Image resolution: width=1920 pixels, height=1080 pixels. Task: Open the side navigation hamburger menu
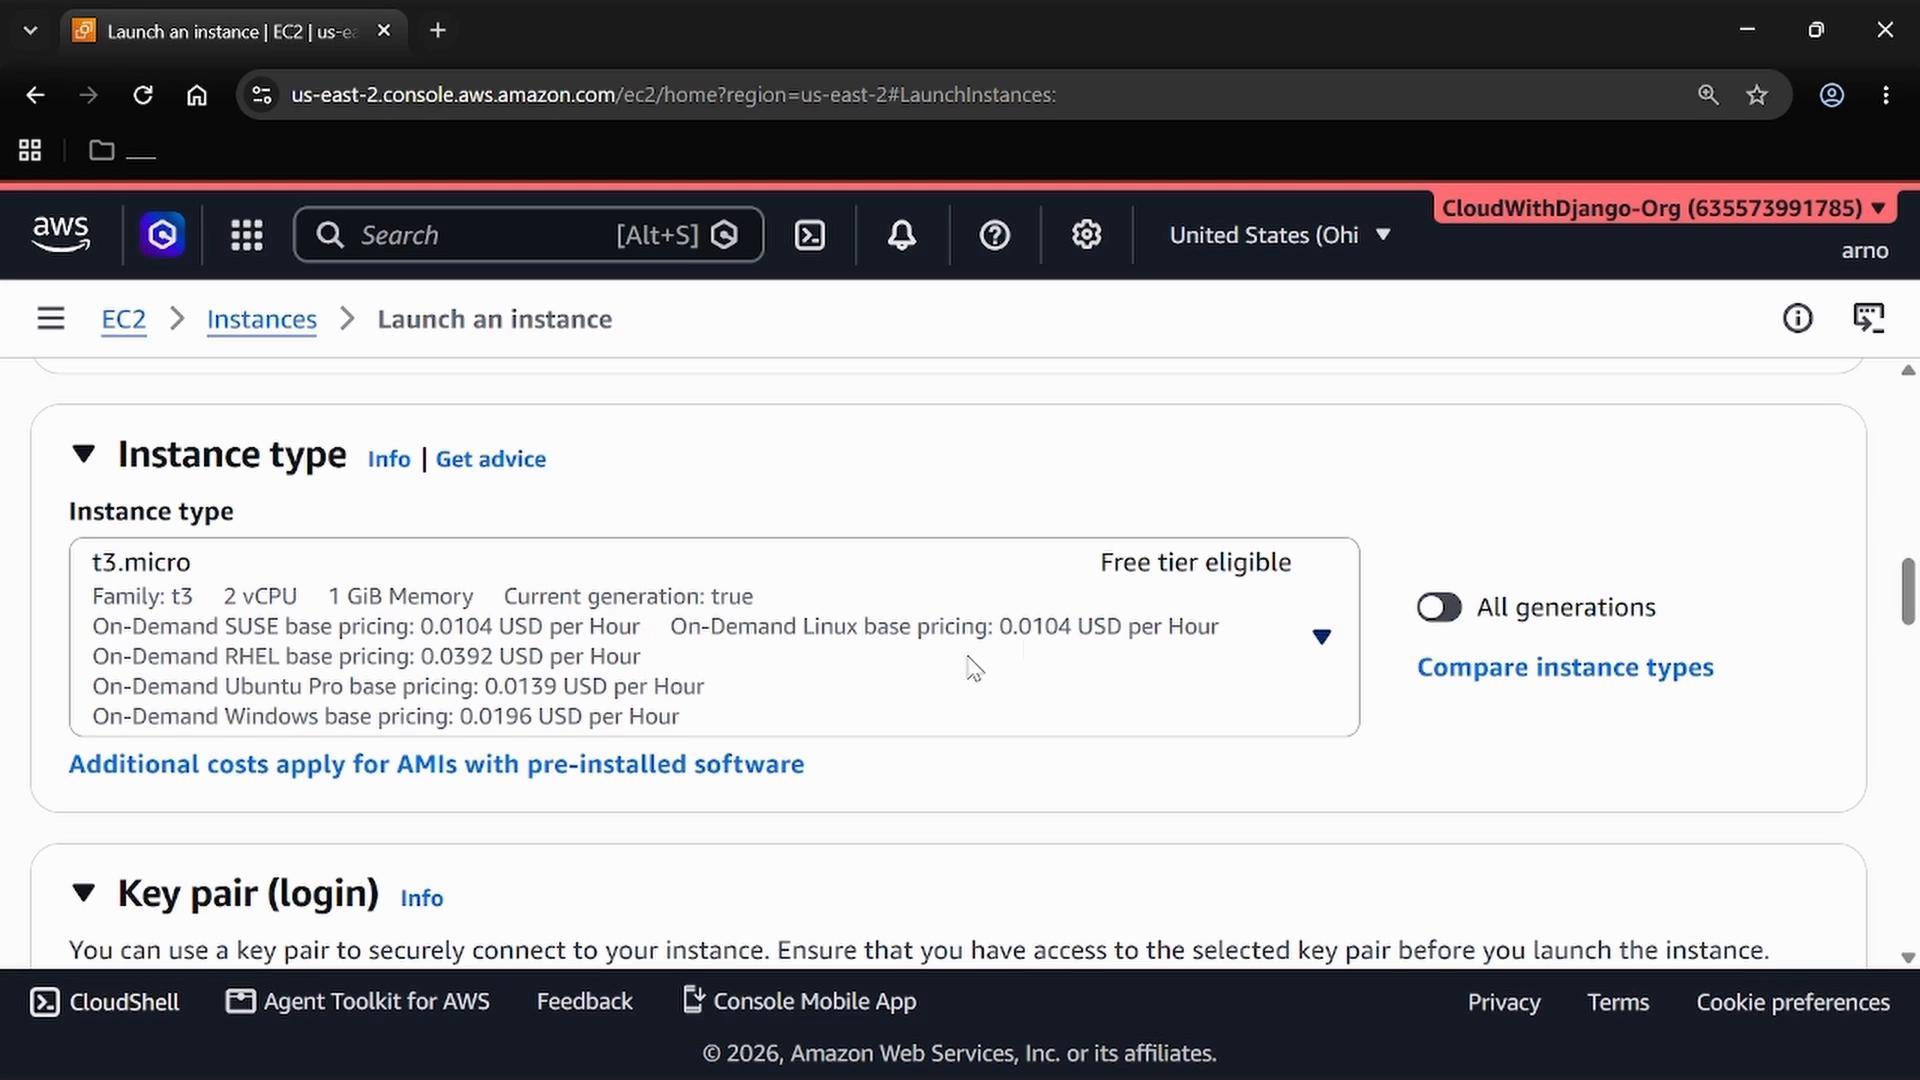(51, 319)
